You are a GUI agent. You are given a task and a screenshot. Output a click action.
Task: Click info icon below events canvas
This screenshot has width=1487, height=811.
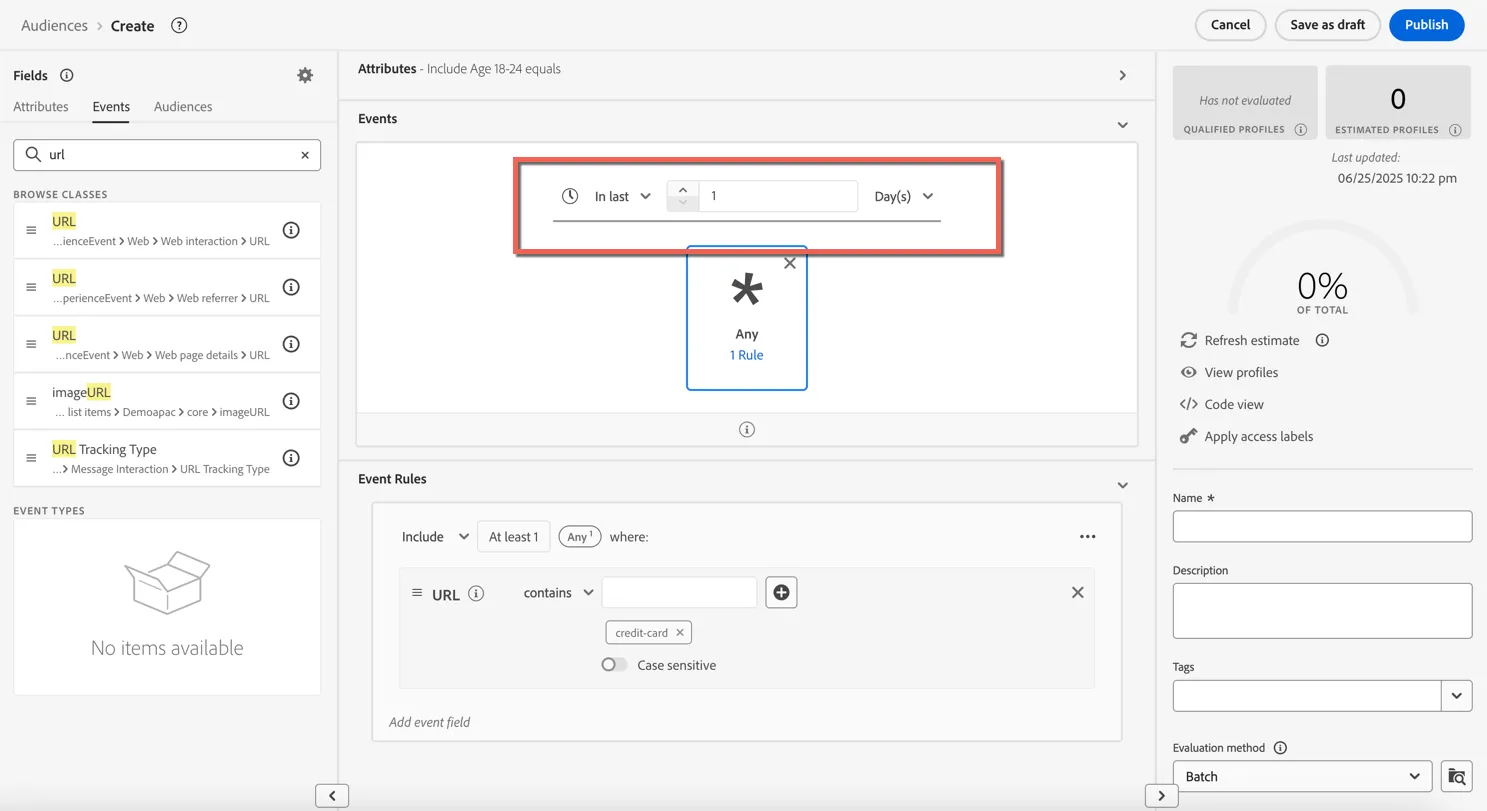[x=747, y=429]
